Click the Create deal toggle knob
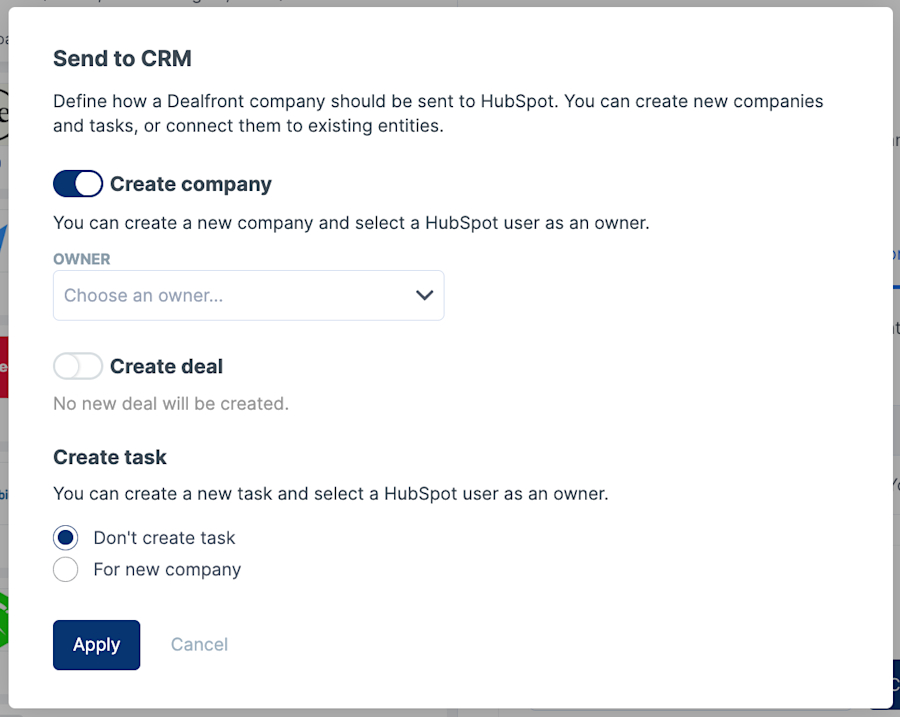This screenshot has height=717, width=900. 68,366
